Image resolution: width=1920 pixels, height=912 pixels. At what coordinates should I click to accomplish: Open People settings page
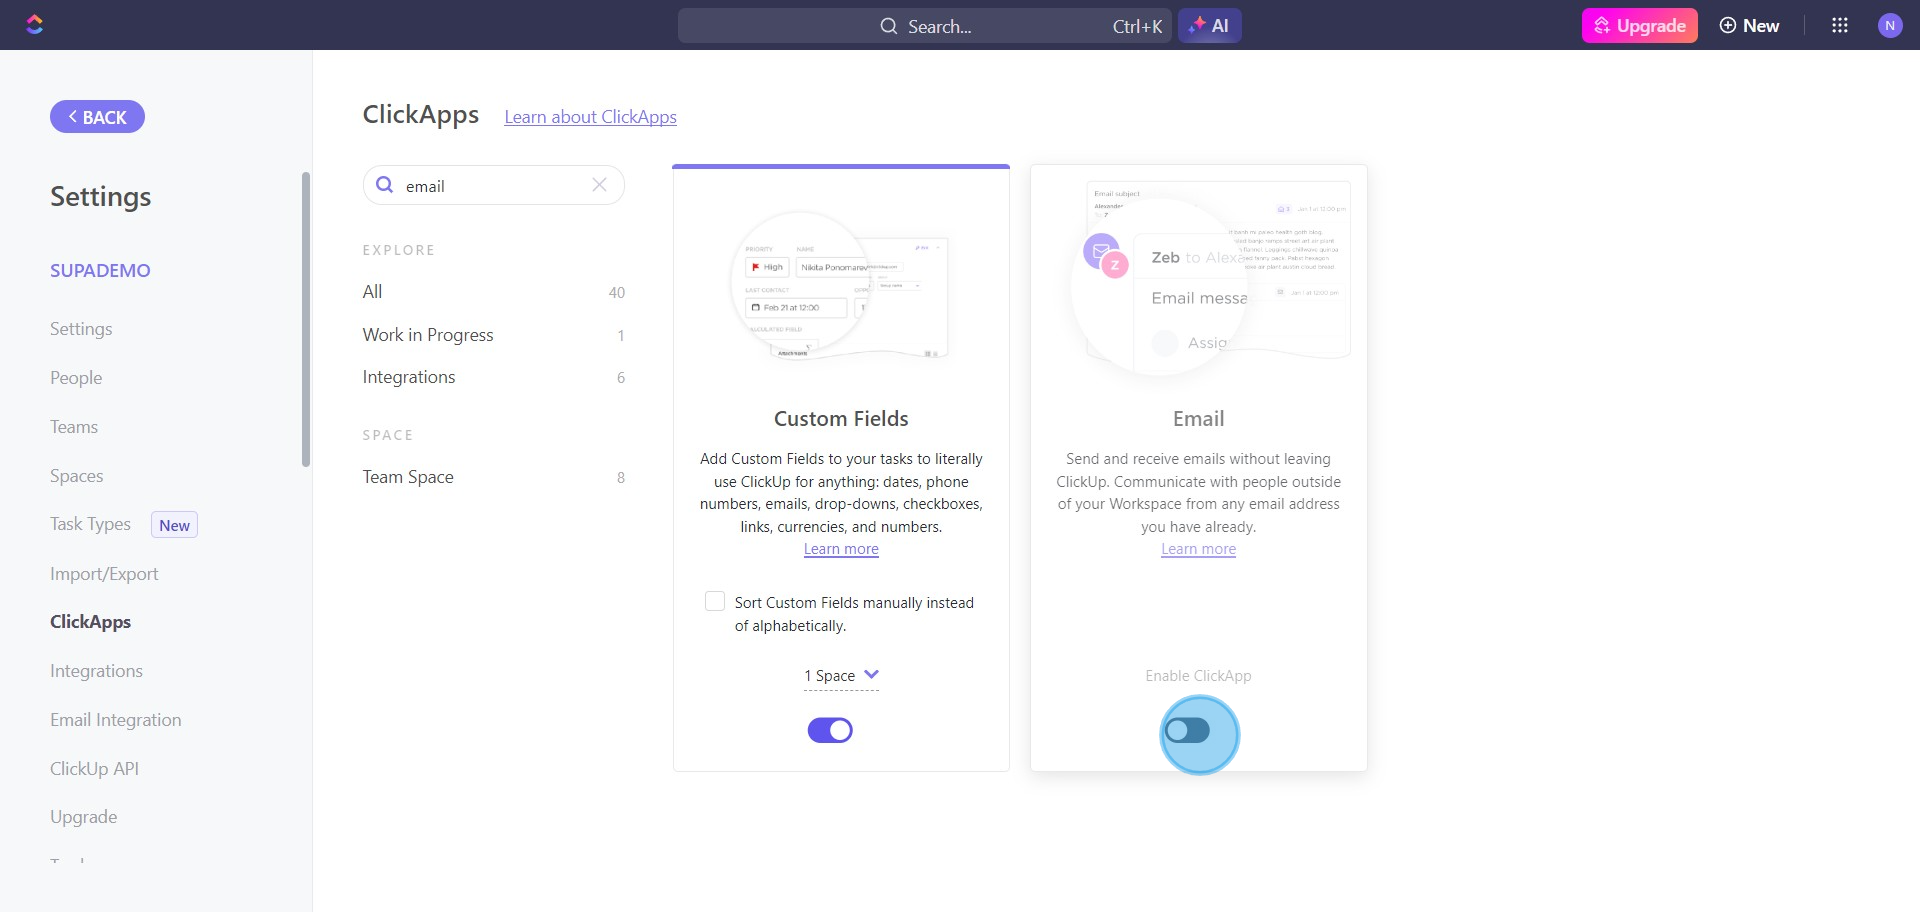pyautogui.click(x=76, y=378)
